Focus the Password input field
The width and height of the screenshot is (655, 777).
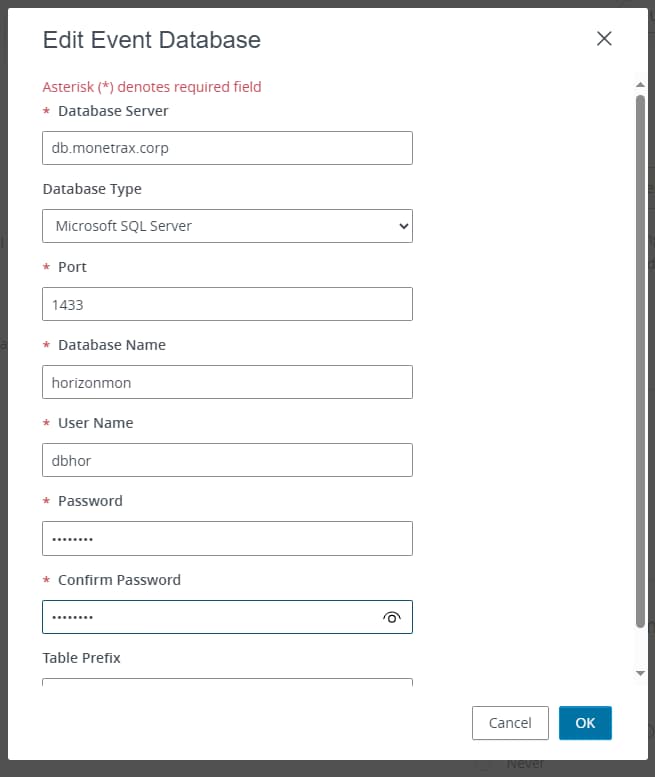click(227, 538)
